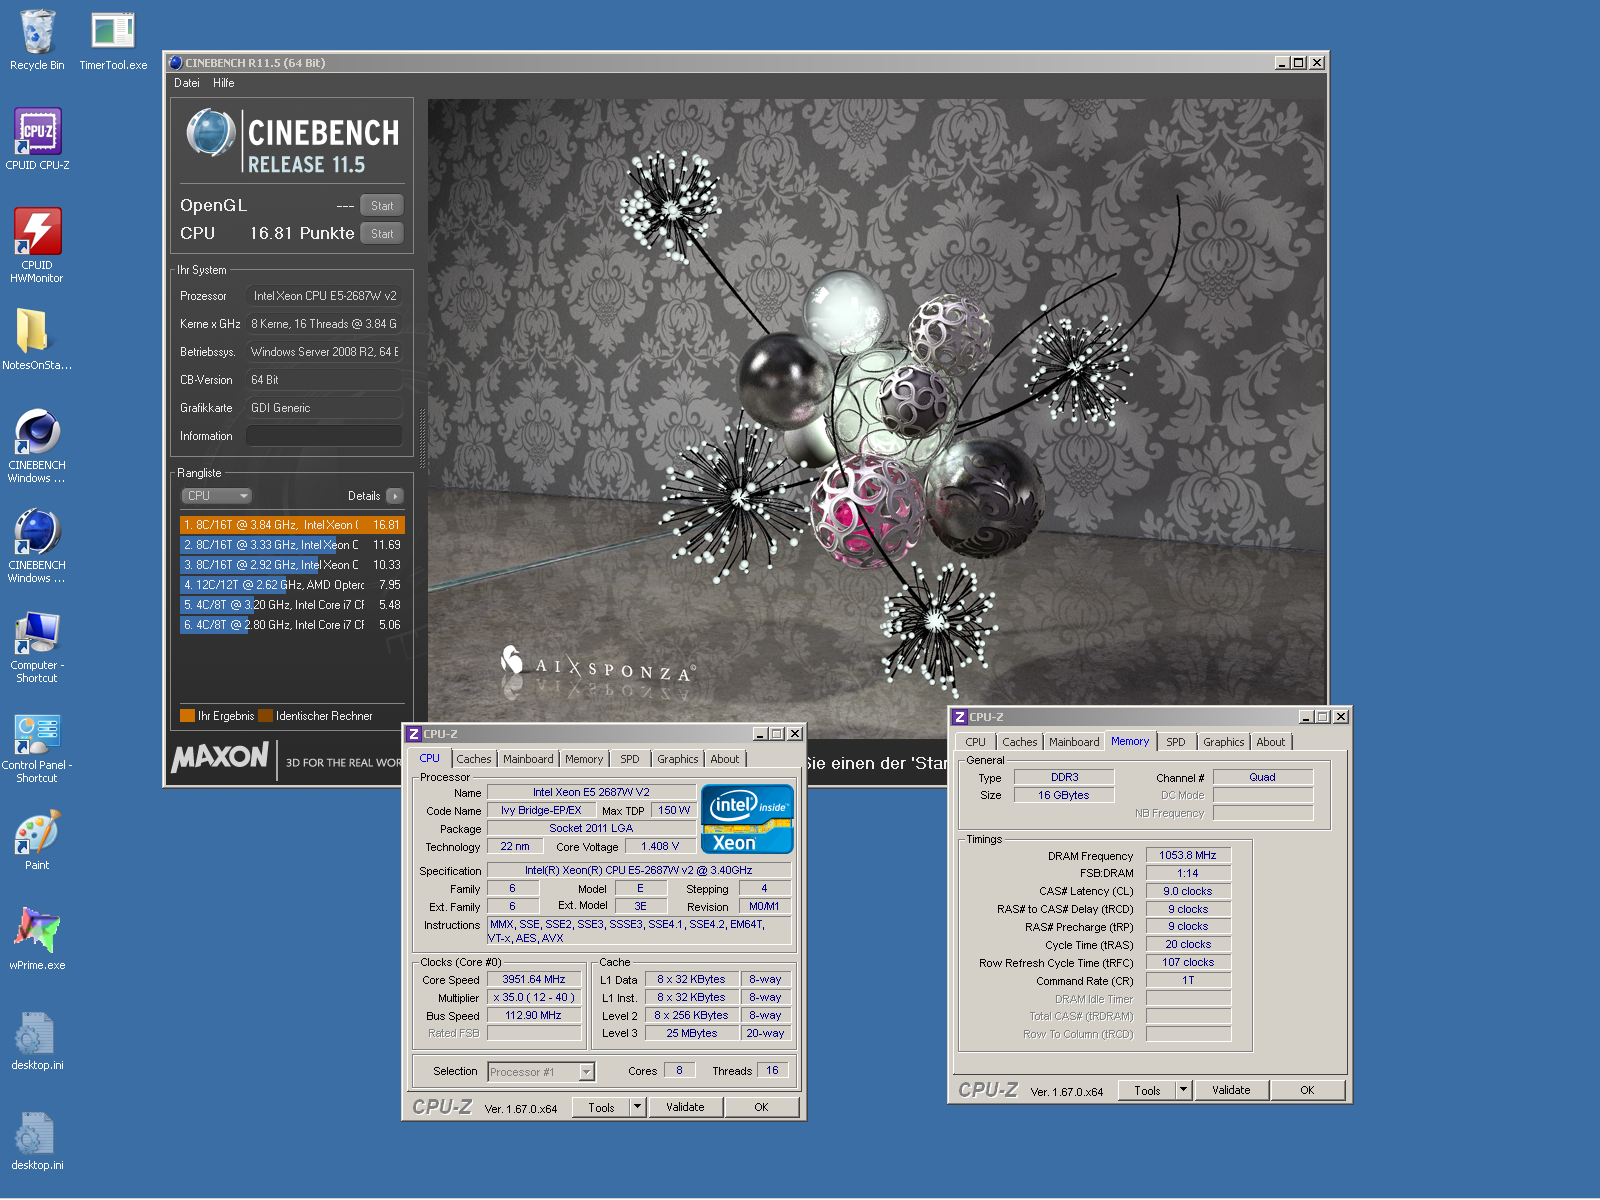The width and height of the screenshot is (1600, 1200).
Task: Switch to About tab in CPU-Z CPU window
Action: (725, 759)
